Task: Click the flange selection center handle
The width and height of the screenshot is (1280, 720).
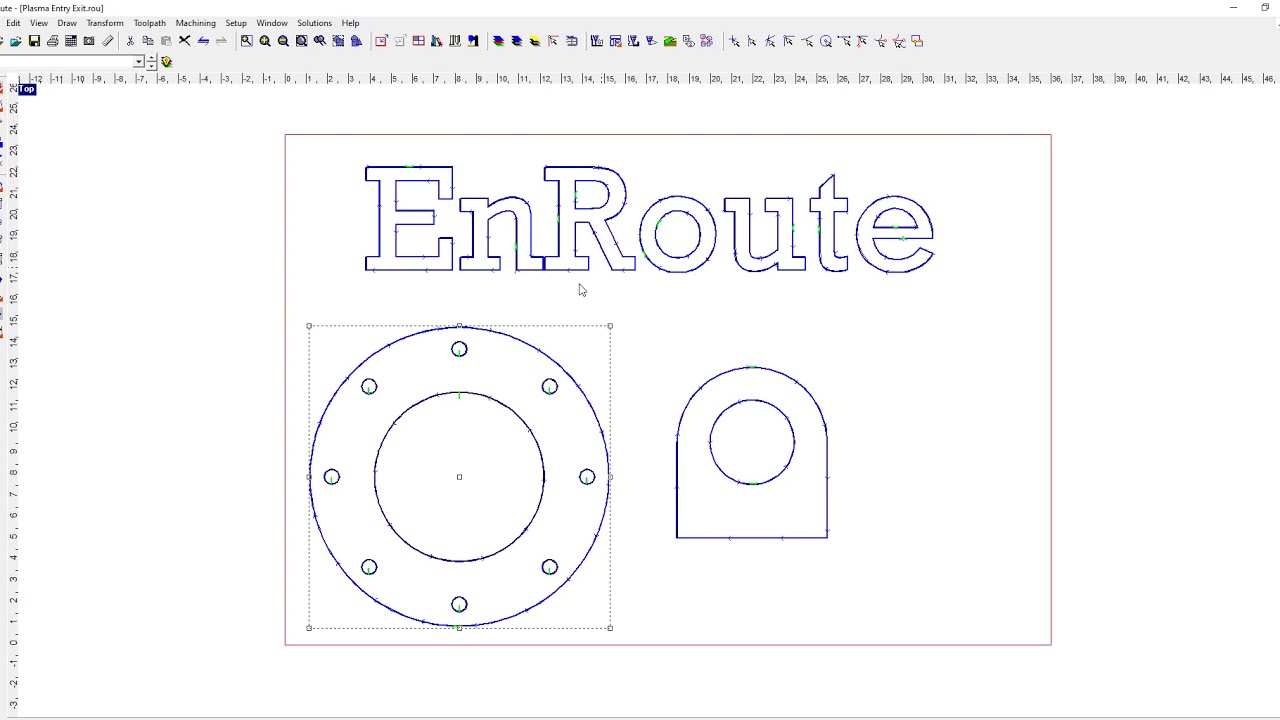Action: [x=459, y=477]
